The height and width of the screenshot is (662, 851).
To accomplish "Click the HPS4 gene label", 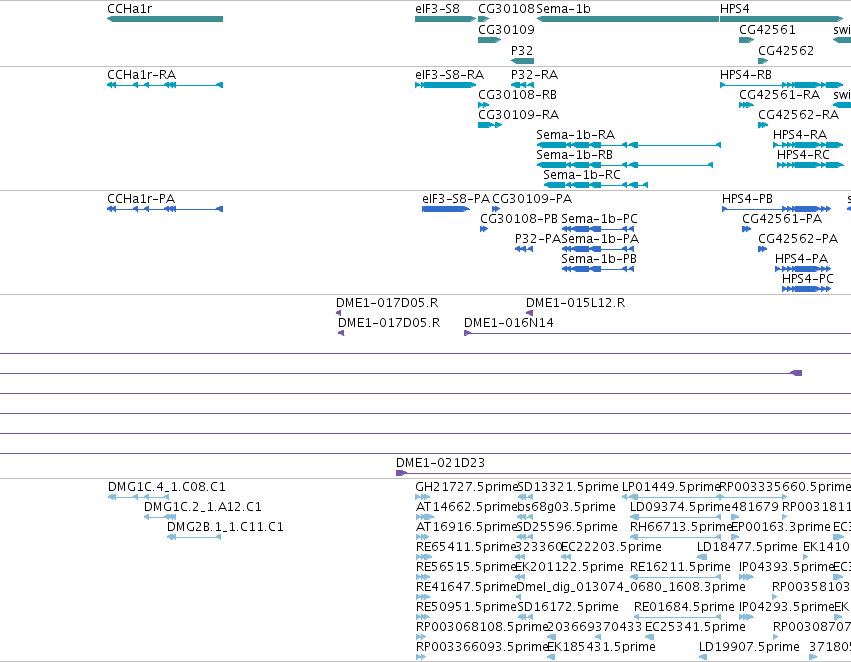I will 734,9.
